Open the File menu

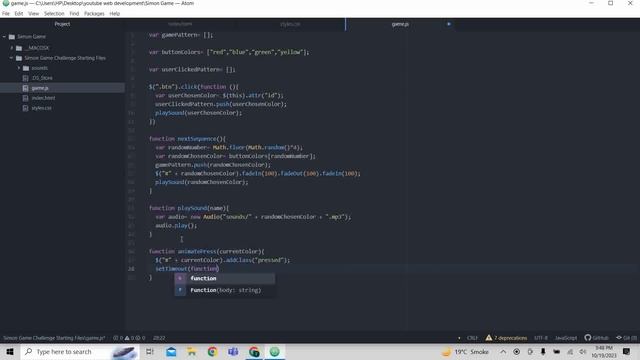pyautogui.click(x=6, y=13)
